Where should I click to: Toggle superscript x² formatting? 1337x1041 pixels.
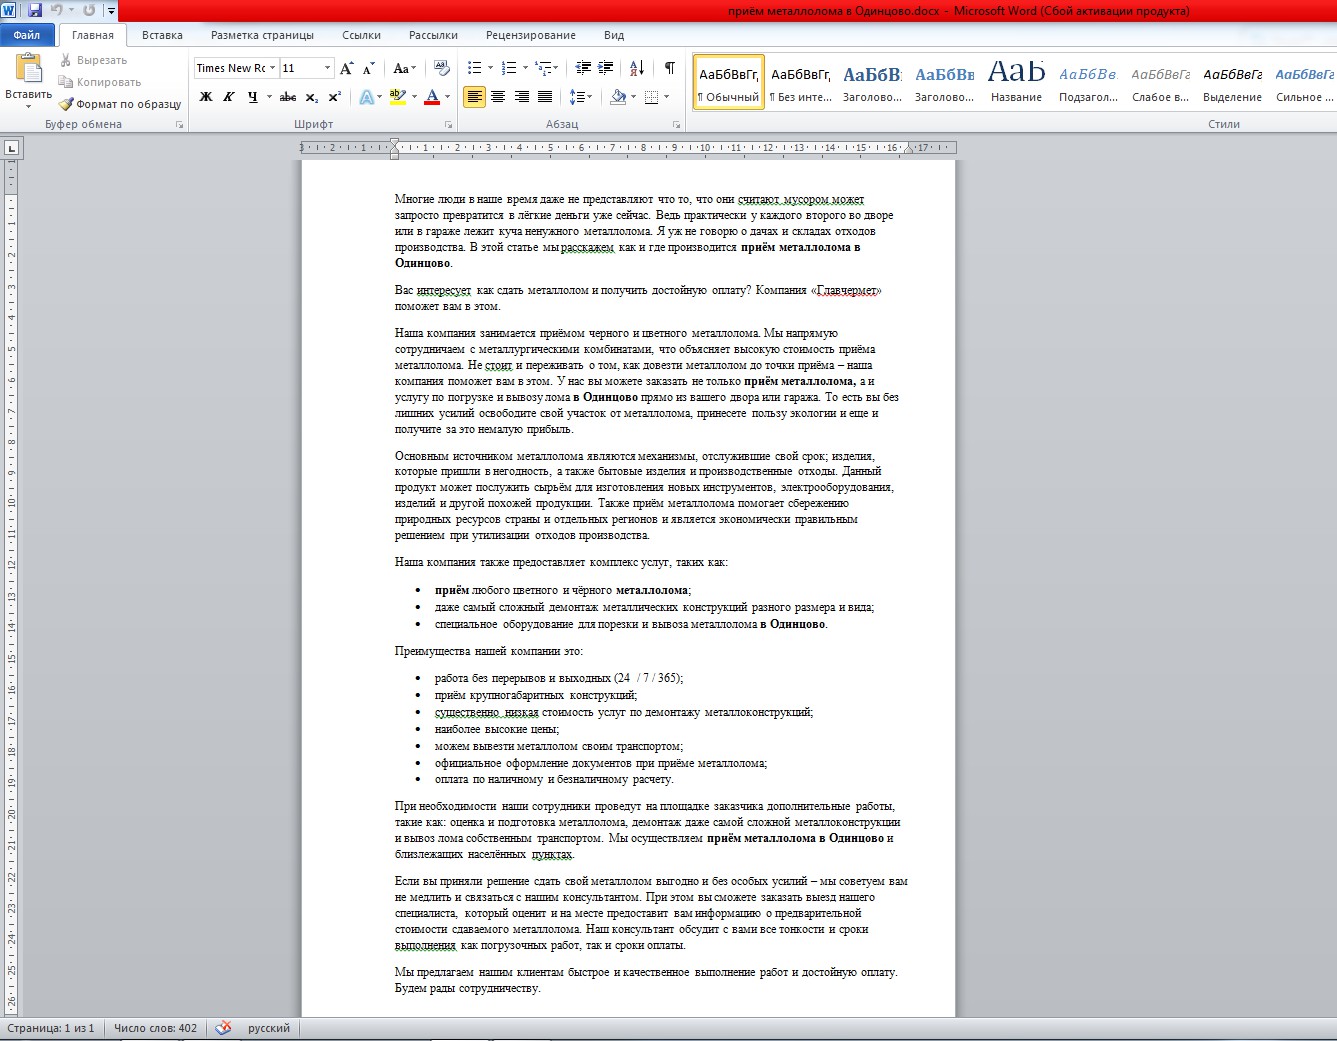334,97
